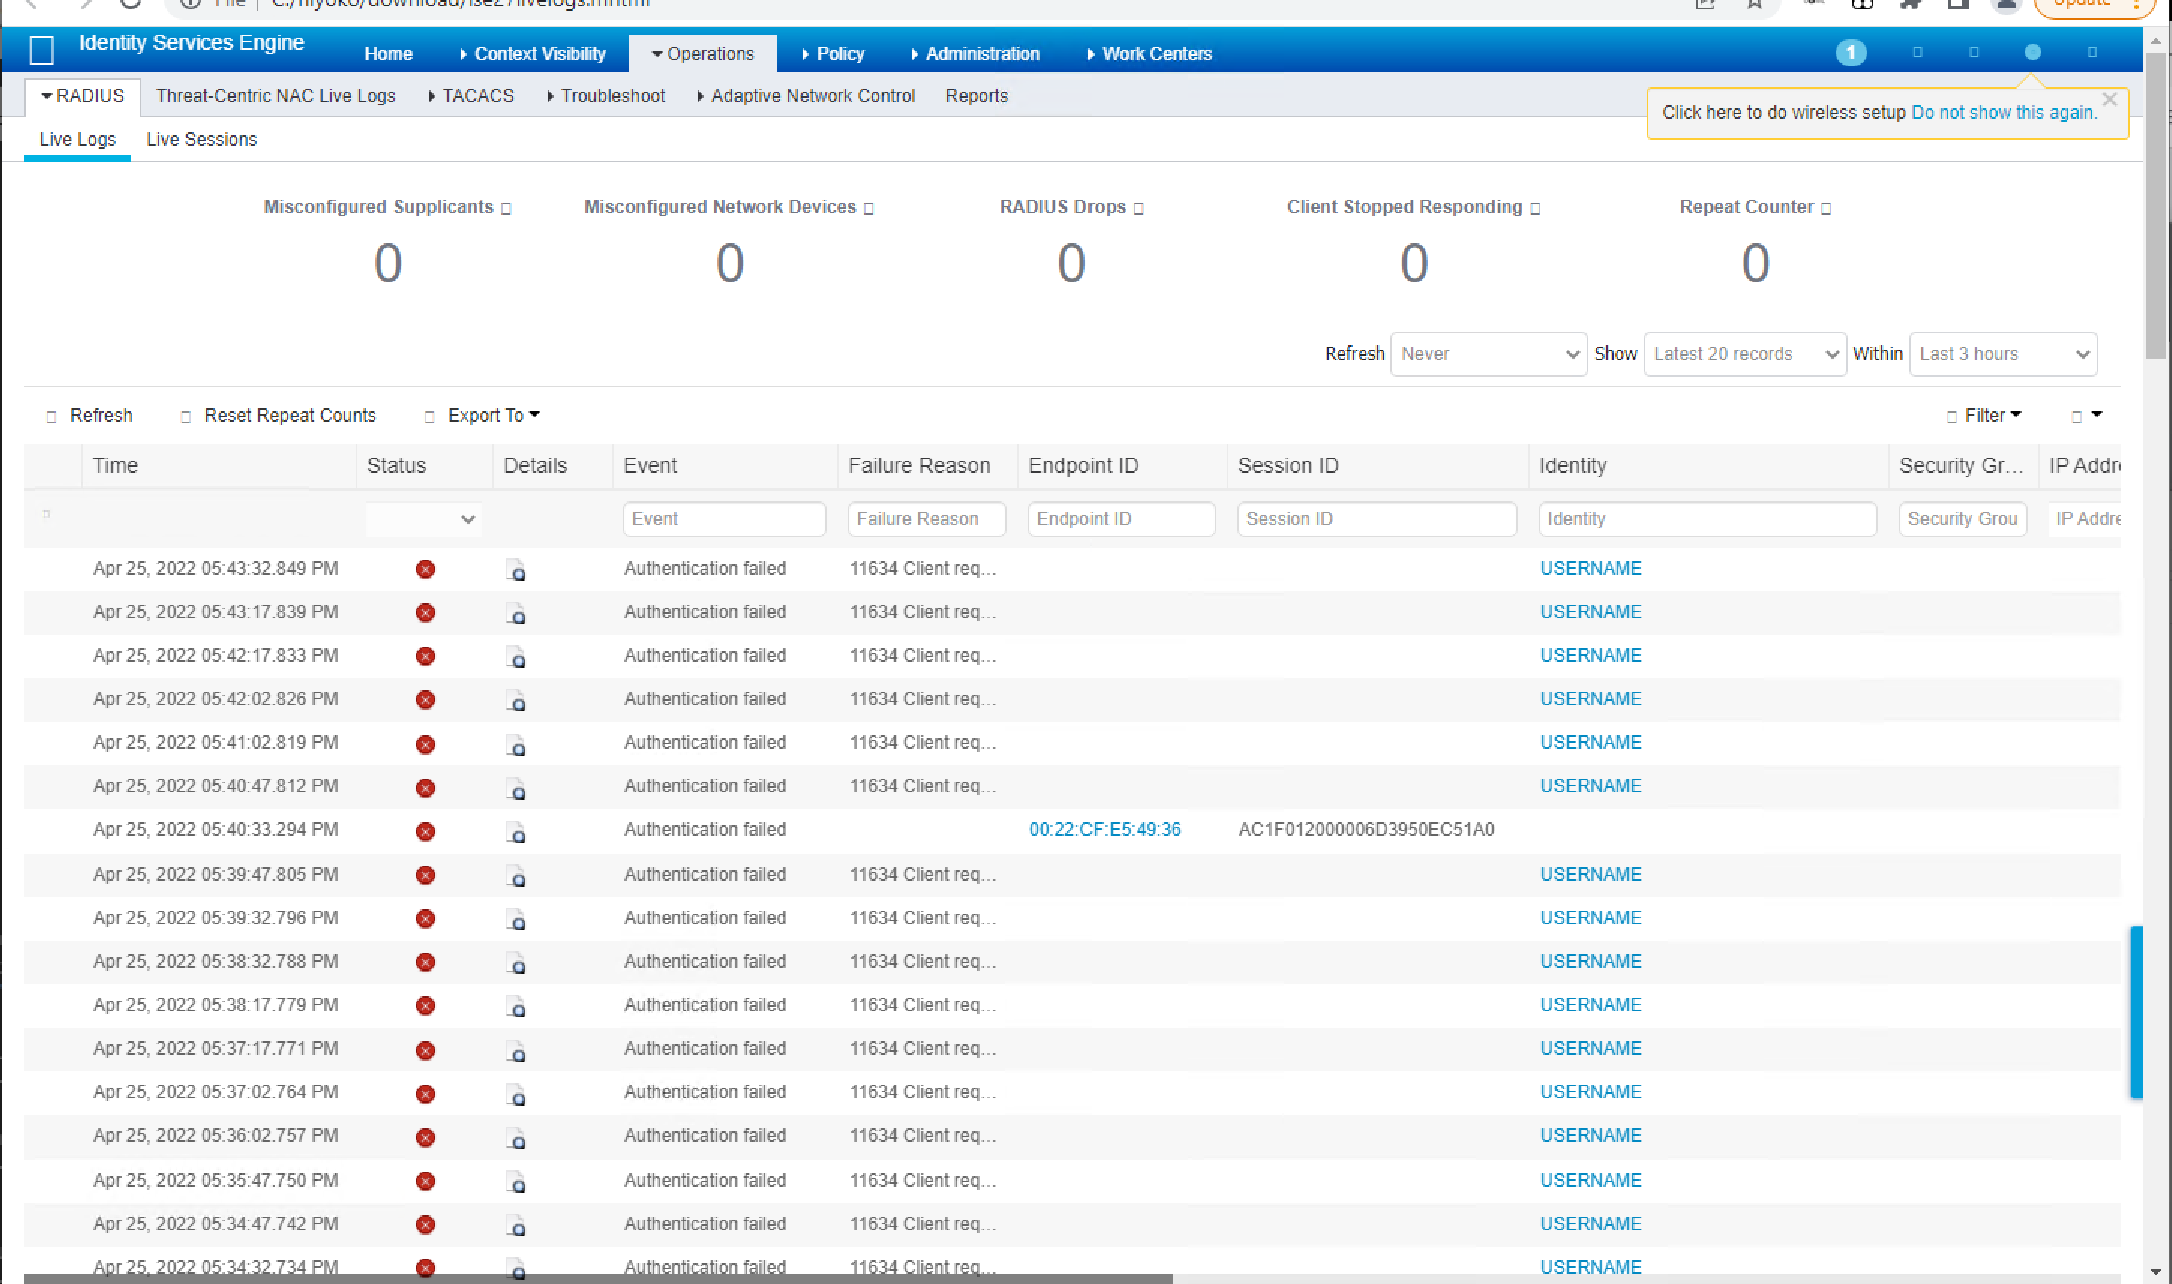Open details magnifier for the first log entry

(x=517, y=570)
